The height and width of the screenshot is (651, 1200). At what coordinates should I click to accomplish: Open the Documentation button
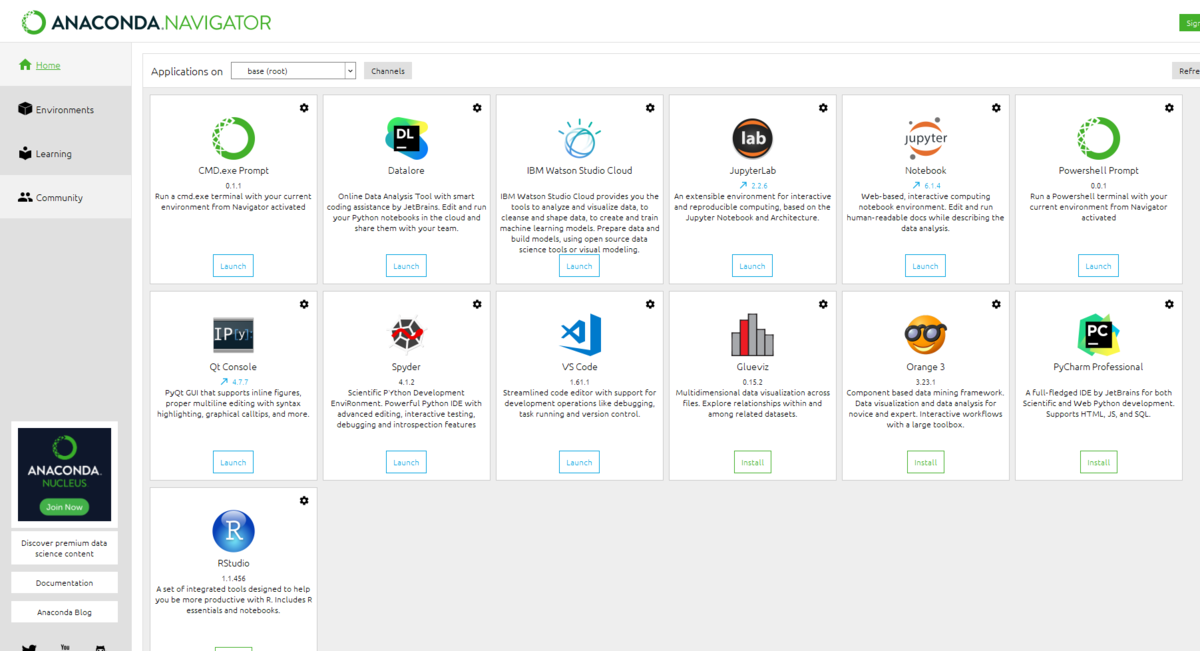coord(64,583)
